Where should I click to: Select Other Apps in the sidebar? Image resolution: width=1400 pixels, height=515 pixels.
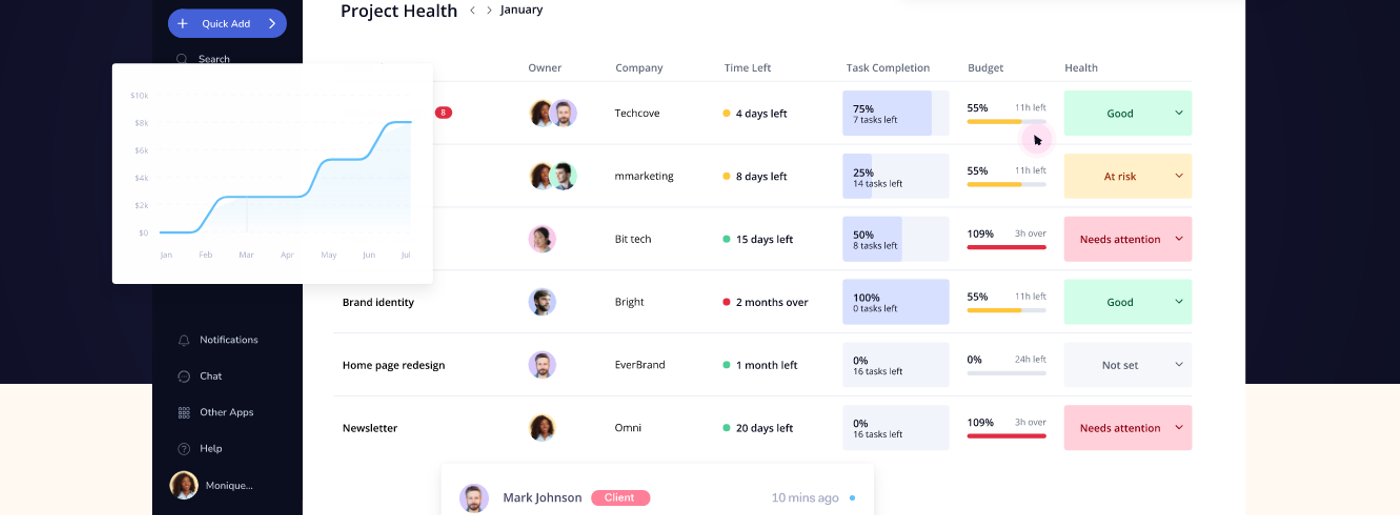(226, 413)
